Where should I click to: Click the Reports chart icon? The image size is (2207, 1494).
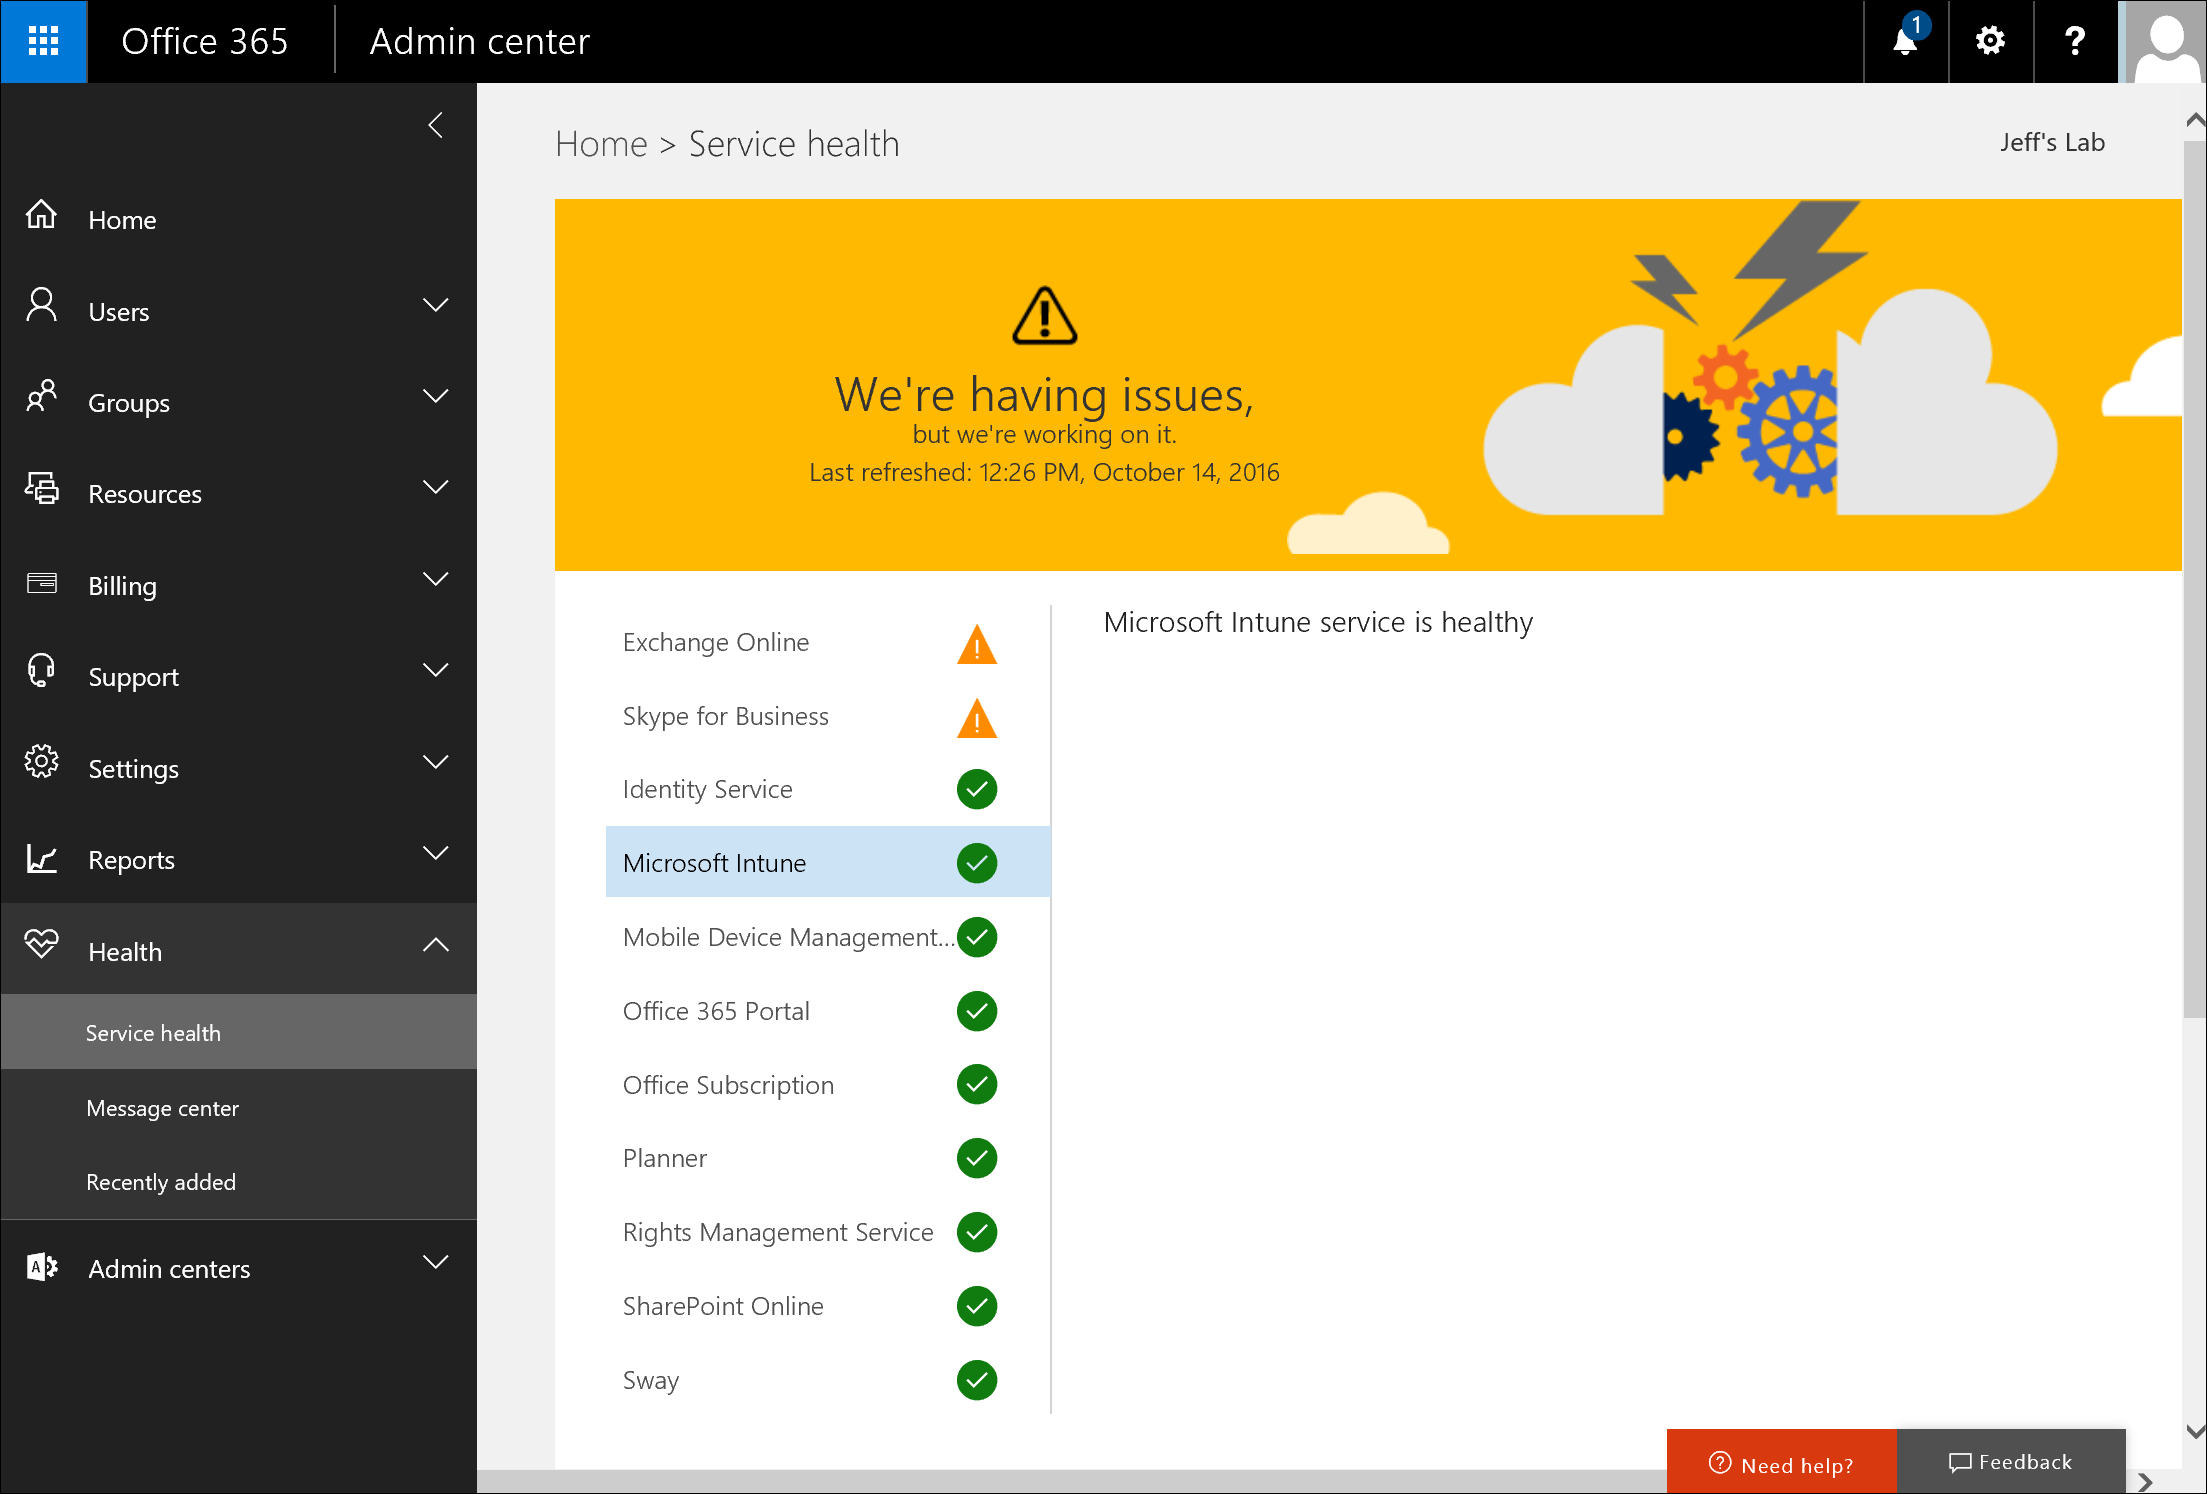point(41,857)
